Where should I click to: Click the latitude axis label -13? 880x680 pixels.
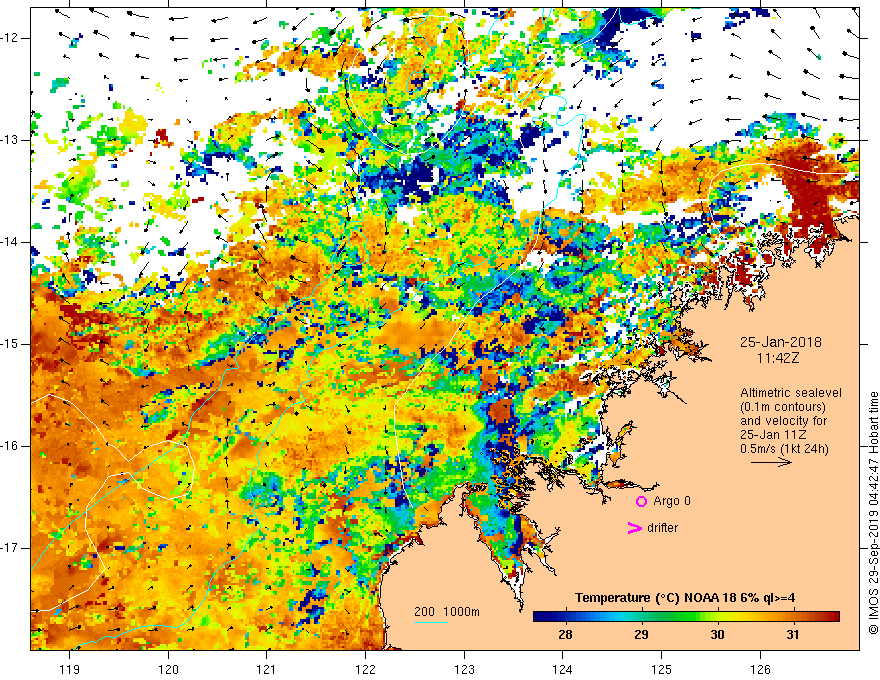(11, 140)
